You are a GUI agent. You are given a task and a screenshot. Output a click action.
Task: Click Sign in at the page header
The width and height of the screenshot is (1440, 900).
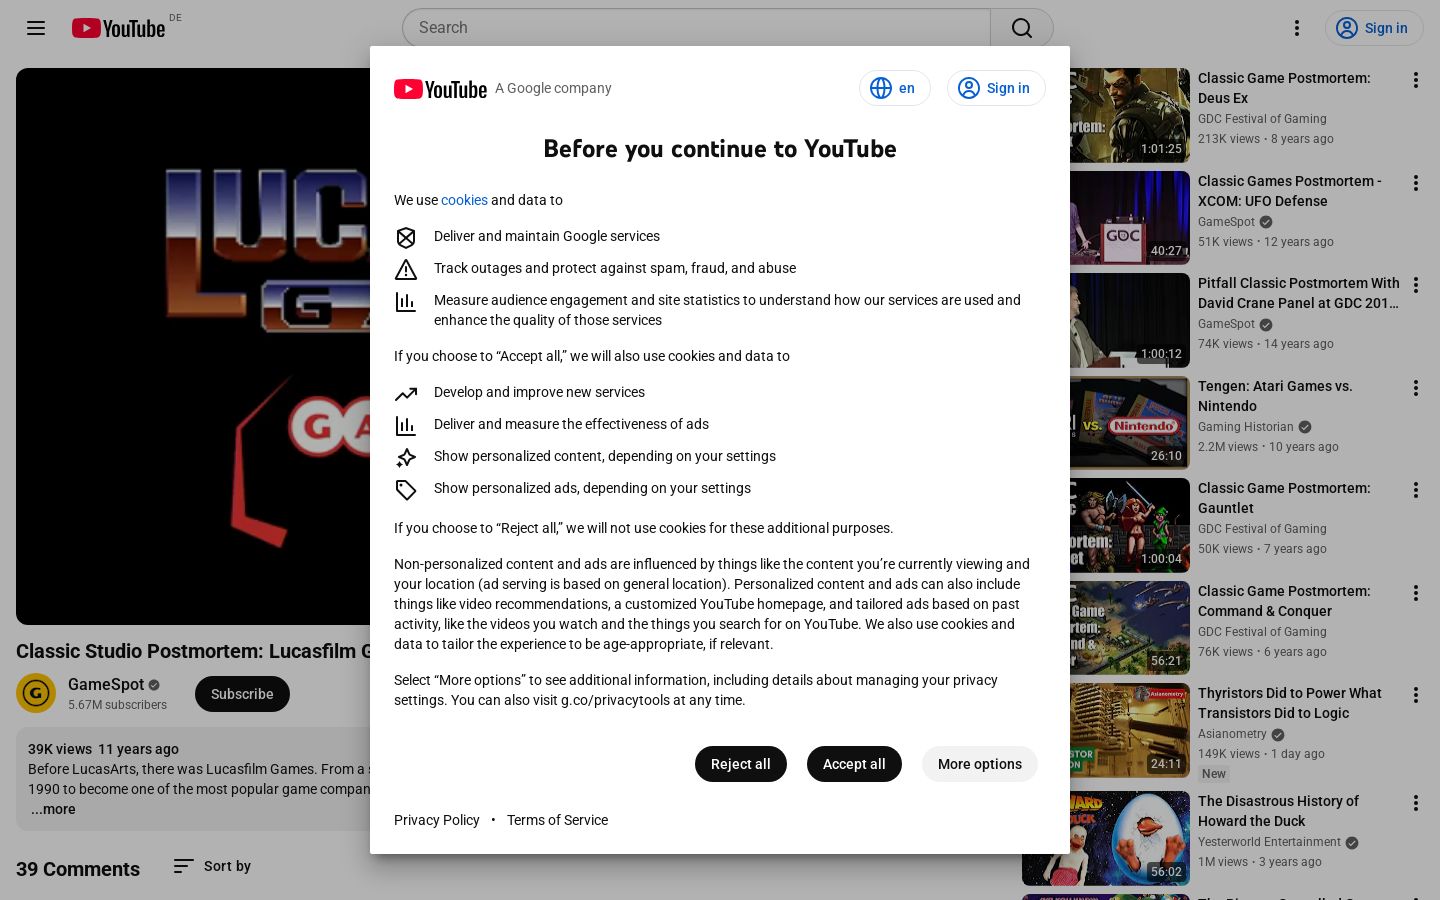point(1374,28)
